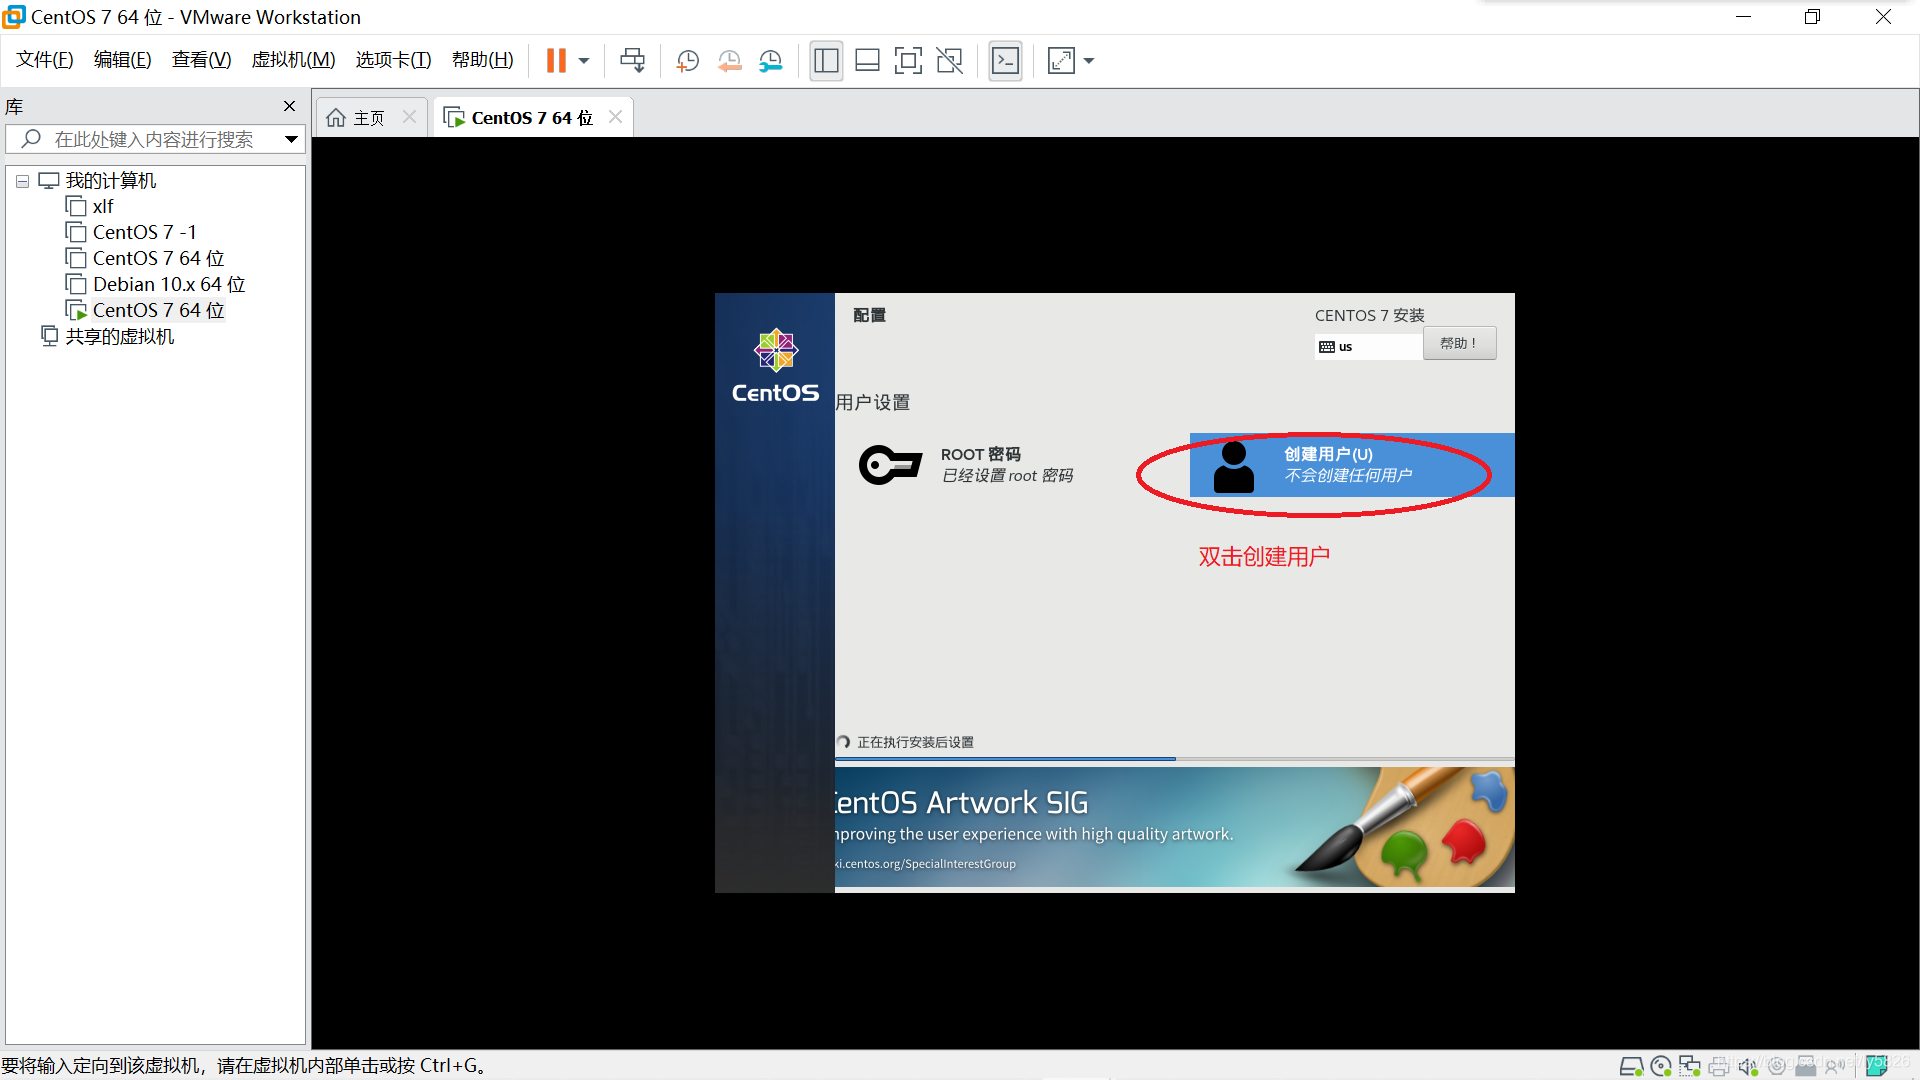Select the running CentOS 7 64 位 entry
The width and height of the screenshot is (1920, 1080).
pos(158,311)
